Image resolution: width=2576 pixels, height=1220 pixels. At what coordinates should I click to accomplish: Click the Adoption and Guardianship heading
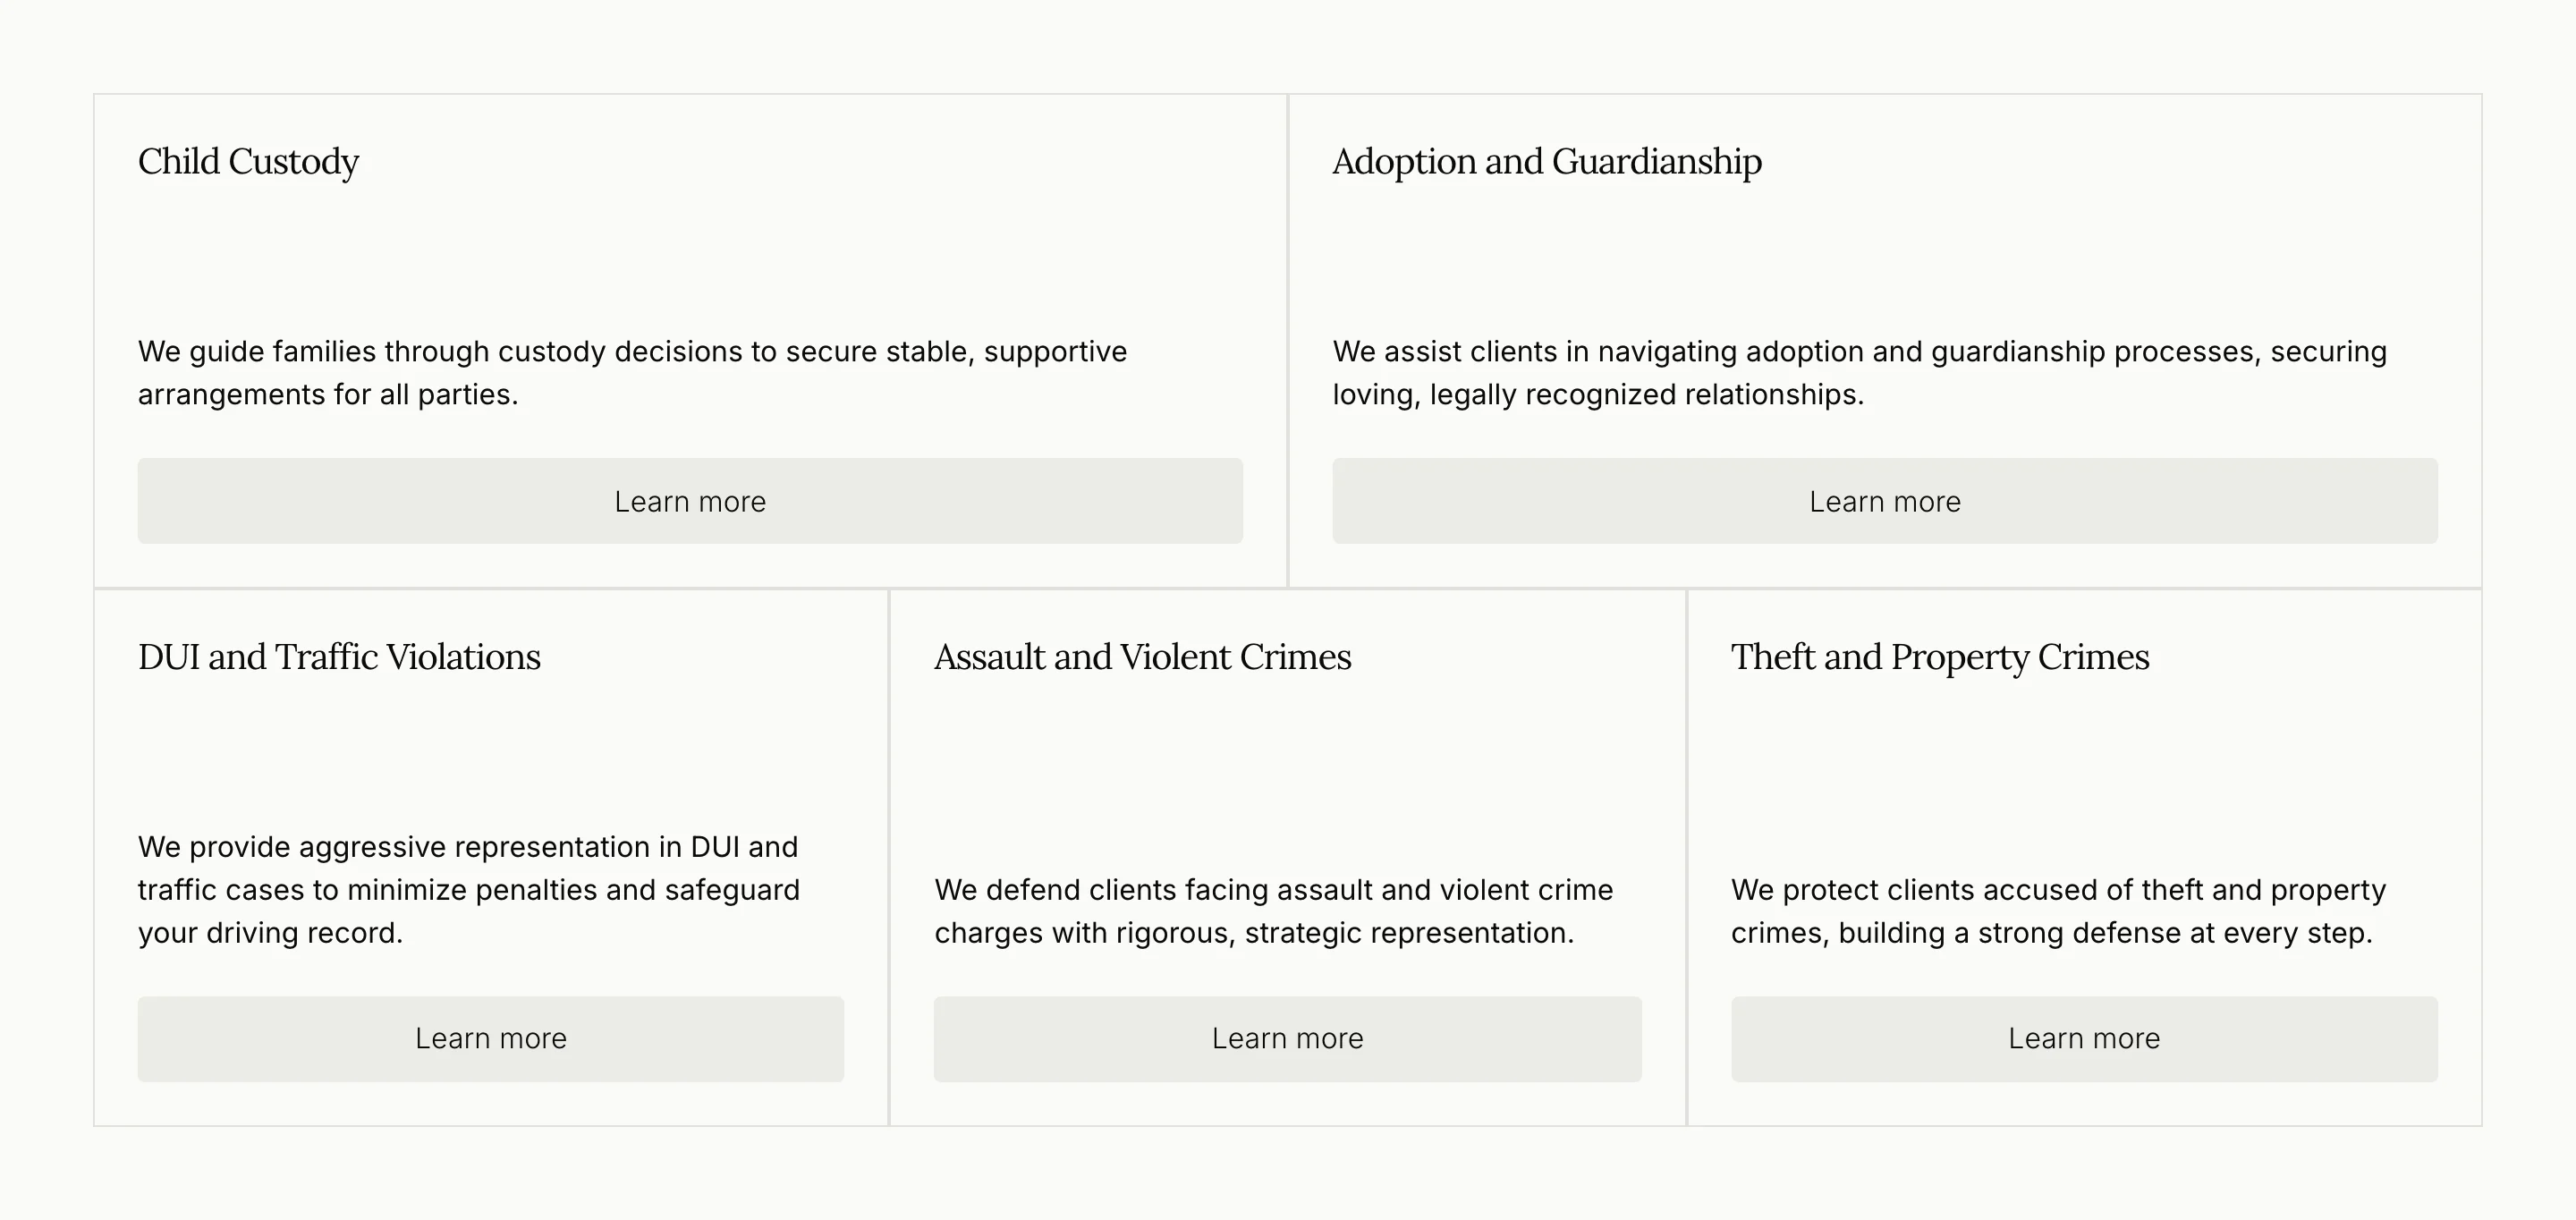[x=1547, y=162]
